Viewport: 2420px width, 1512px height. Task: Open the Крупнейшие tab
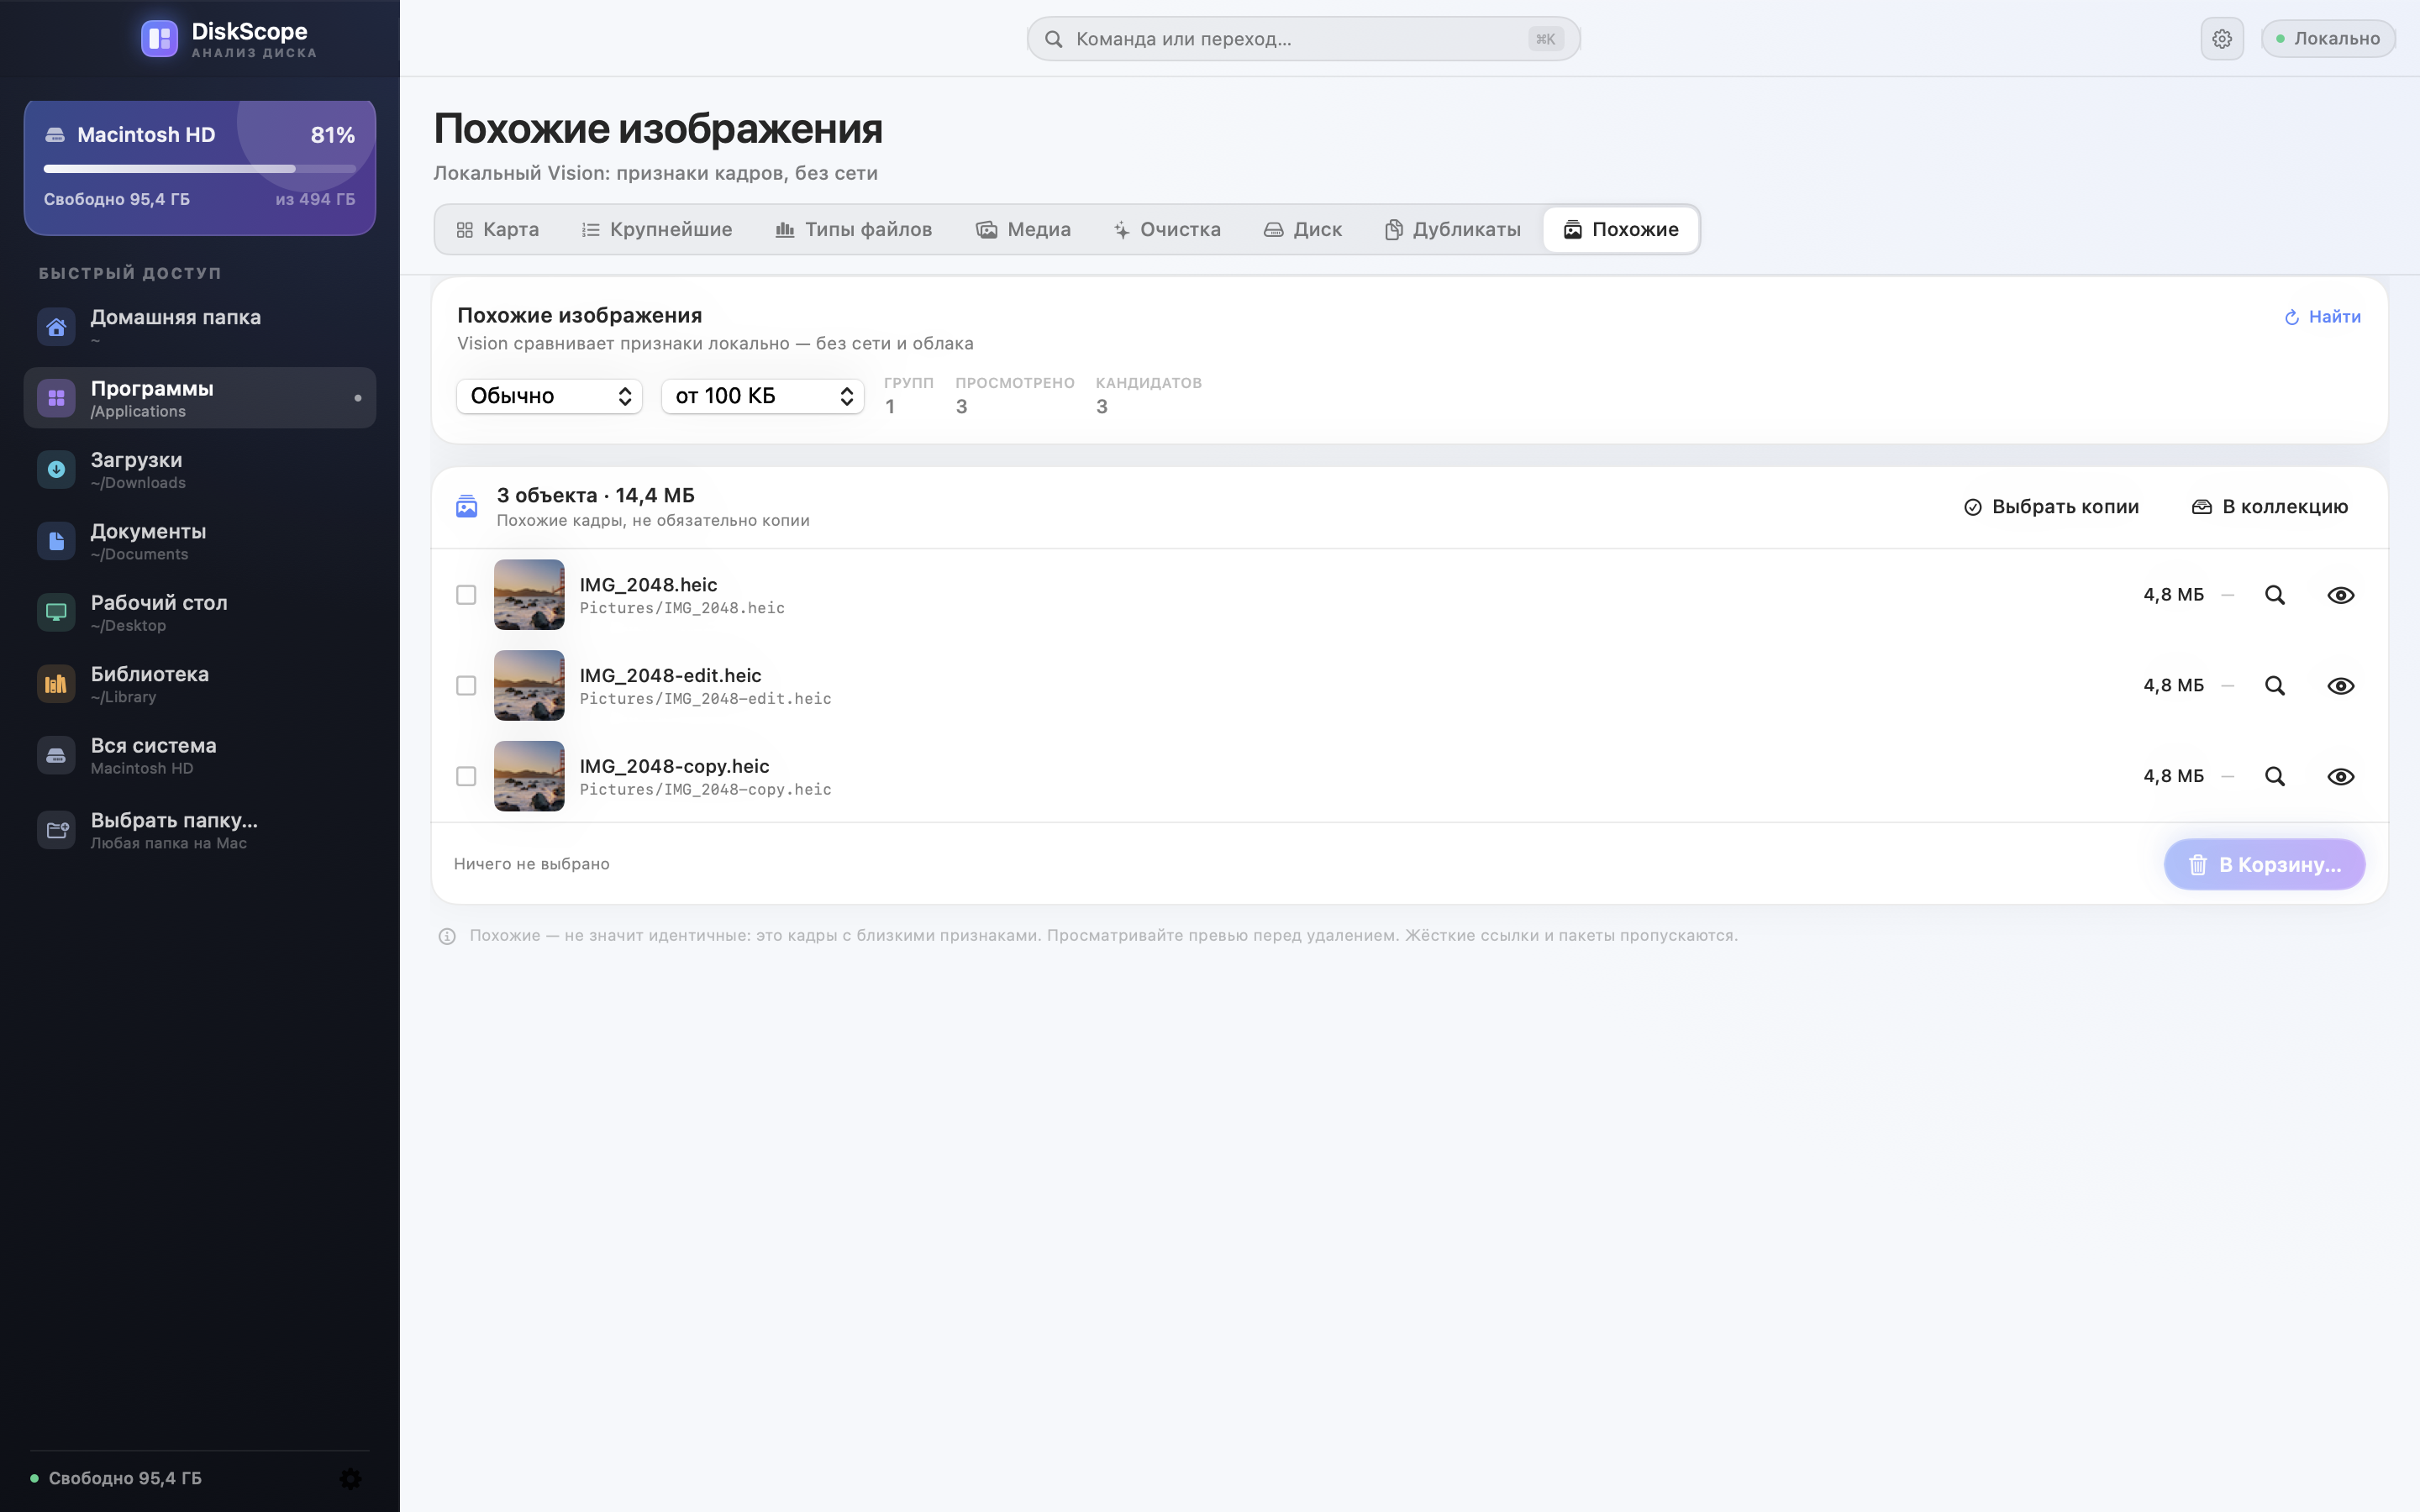(x=657, y=230)
